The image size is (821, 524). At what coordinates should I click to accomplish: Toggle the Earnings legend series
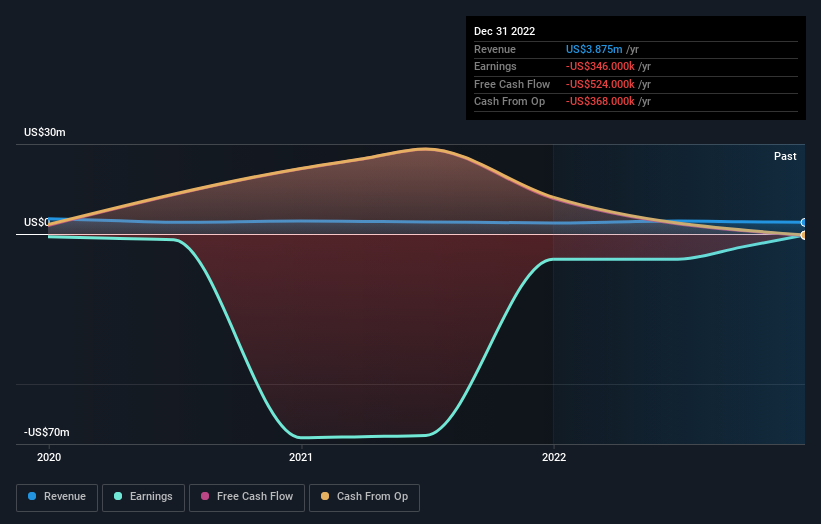click(x=143, y=497)
